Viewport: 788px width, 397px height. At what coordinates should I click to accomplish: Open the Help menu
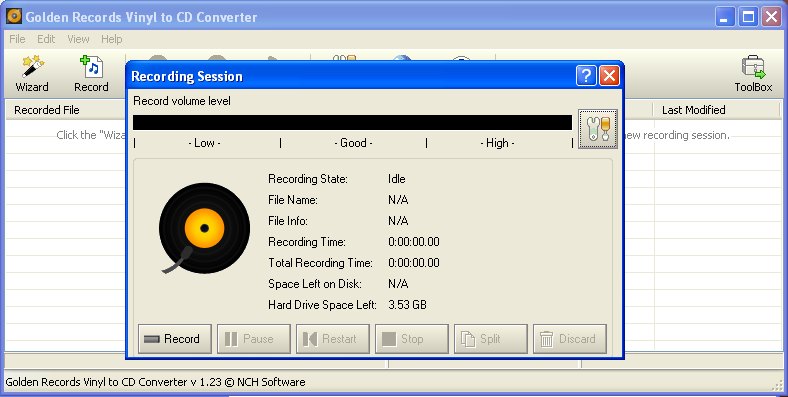tap(112, 39)
